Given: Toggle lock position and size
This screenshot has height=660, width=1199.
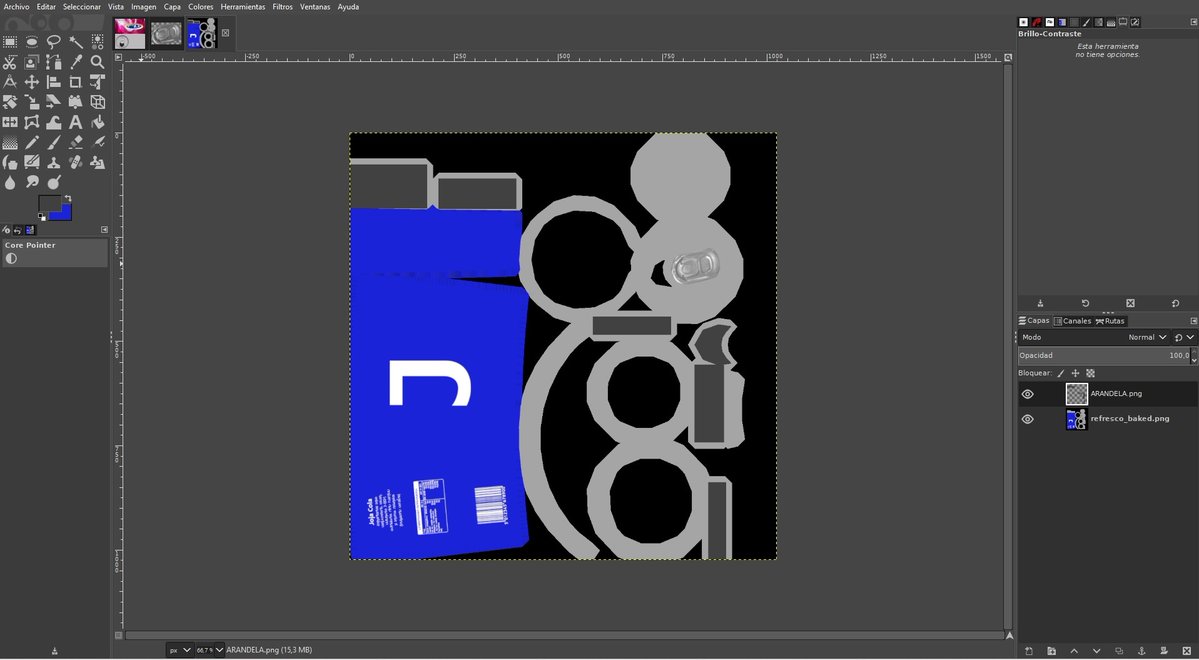Looking at the screenshot, I should tap(1075, 373).
